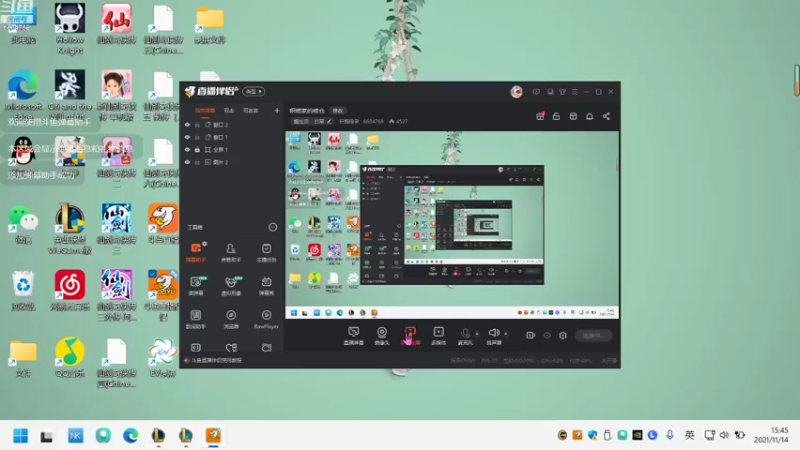The height and width of the screenshot is (450, 800).
Task: Open the 虚拟形象 bear avatar tool
Action: 231,286
